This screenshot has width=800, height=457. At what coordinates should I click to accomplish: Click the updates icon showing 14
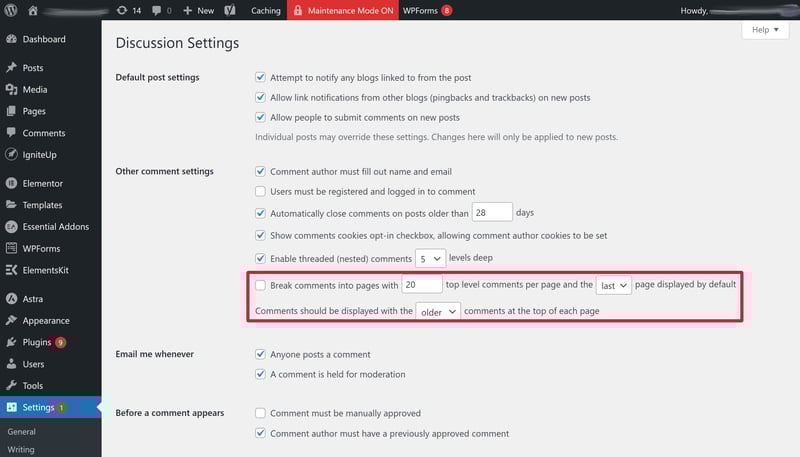click(x=121, y=10)
